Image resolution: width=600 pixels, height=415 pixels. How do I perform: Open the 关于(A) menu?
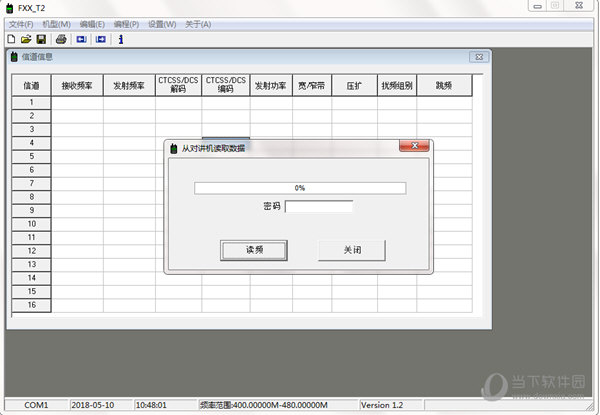click(x=198, y=24)
